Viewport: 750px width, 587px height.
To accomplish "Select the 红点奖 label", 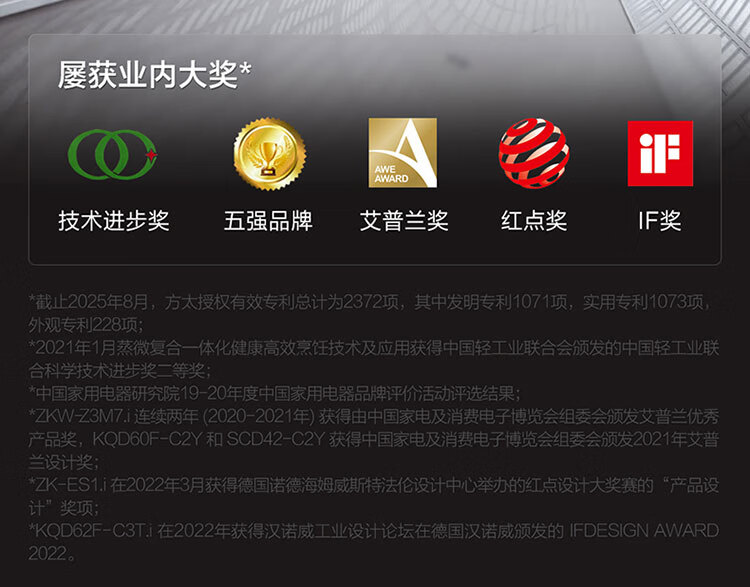I will point(534,221).
